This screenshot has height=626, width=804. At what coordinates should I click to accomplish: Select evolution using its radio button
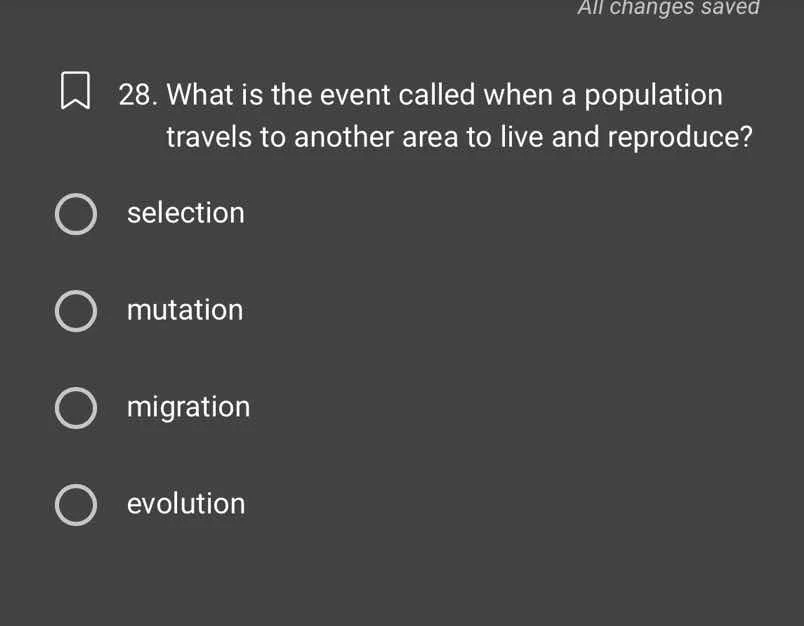pyautogui.click(x=75, y=504)
